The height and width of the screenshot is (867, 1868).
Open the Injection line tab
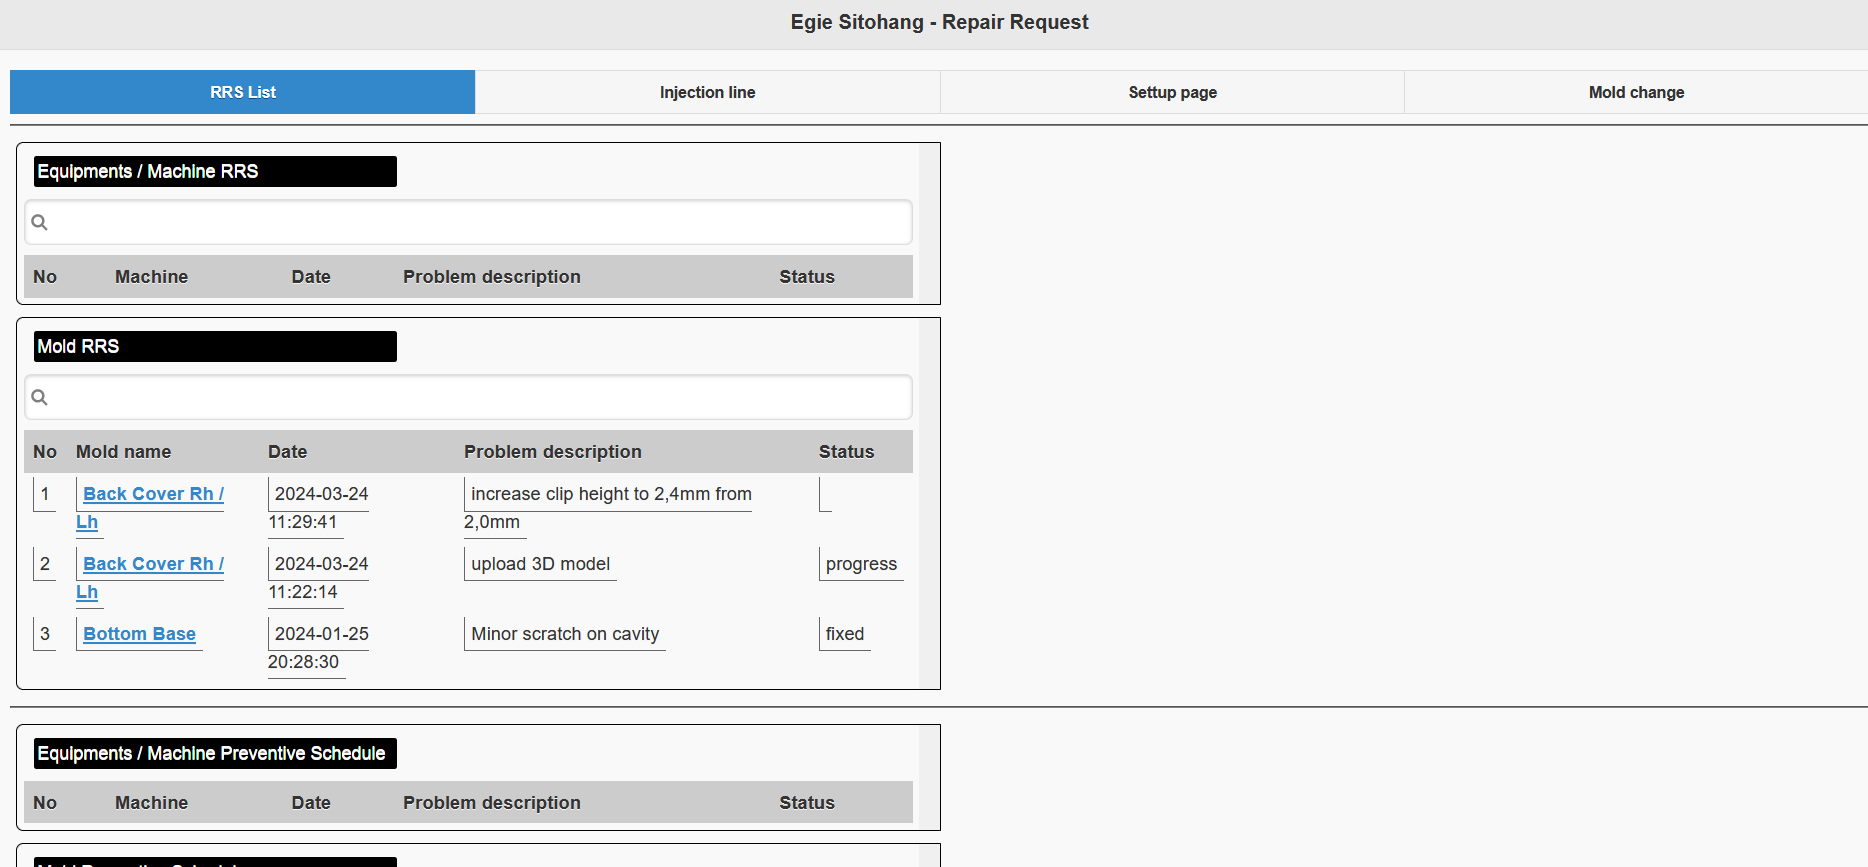[x=707, y=92]
